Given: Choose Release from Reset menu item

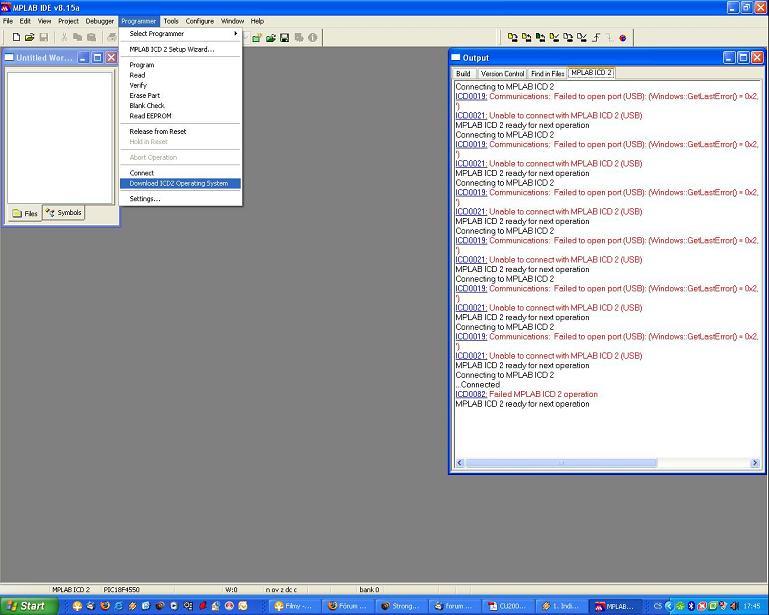Looking at the screenshot, I should pyautogui.click(x=180, y=131).
